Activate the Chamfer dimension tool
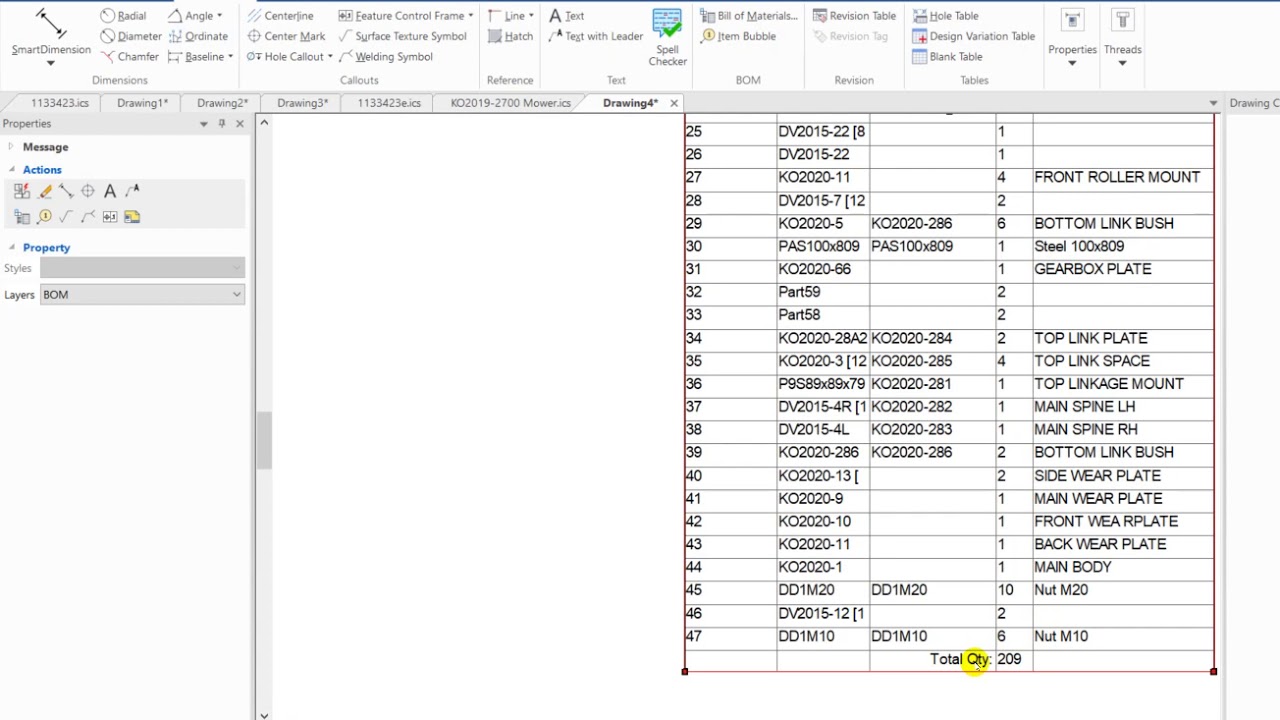Screen dimensions: 1280x720 click(x=129, y=57)
